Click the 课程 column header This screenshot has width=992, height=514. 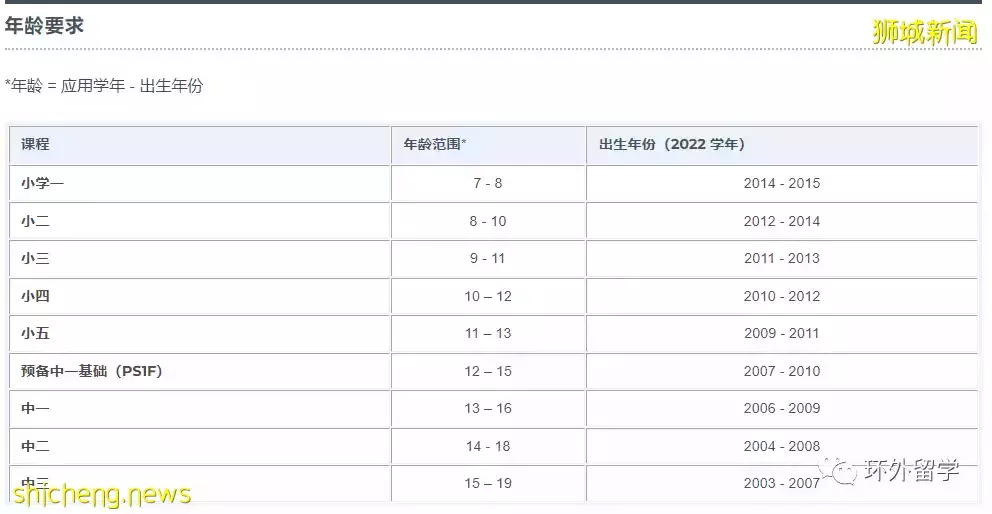tap(35, 144)
